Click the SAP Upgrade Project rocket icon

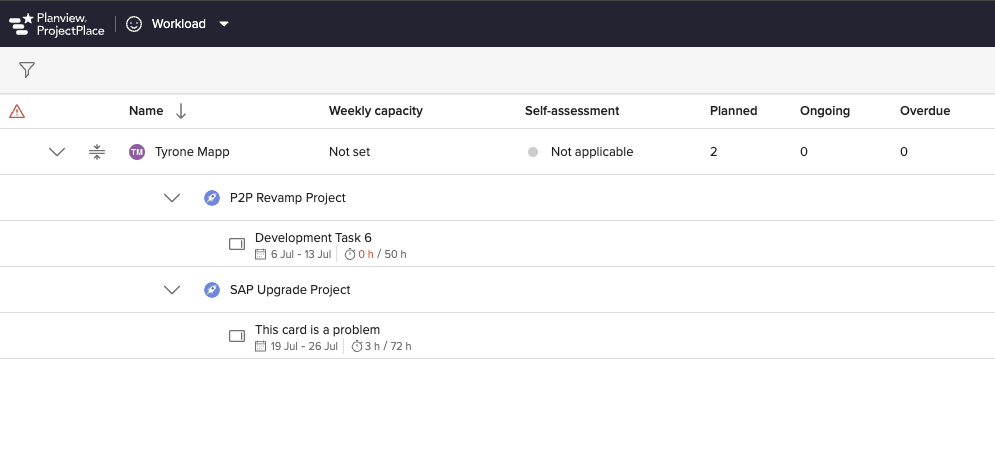tap(211, 290)
